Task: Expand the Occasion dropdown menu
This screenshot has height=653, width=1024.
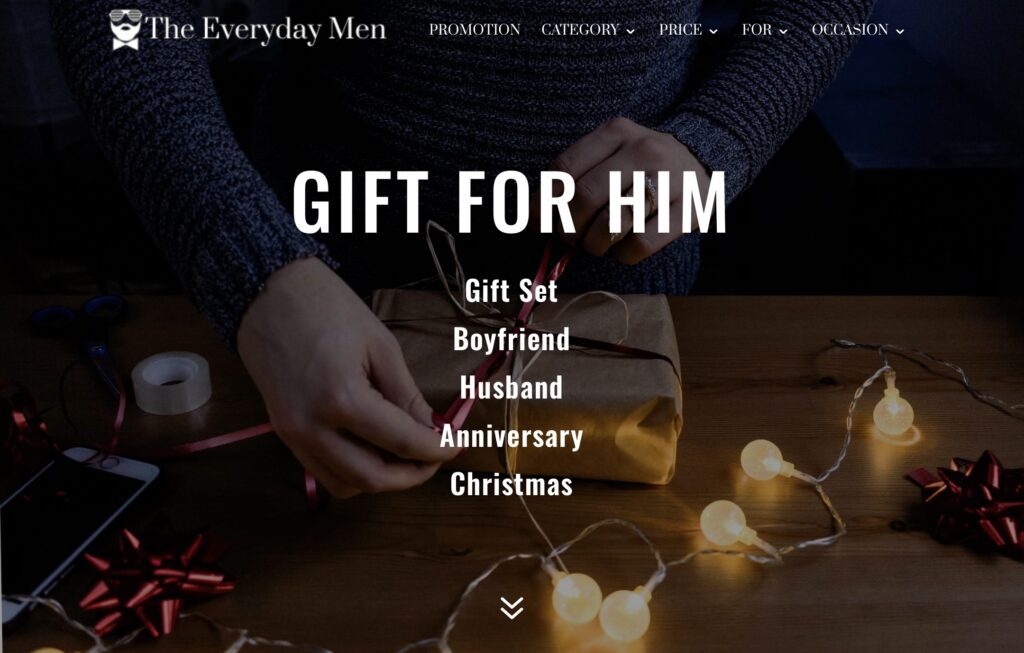Action: pos(858,29)
